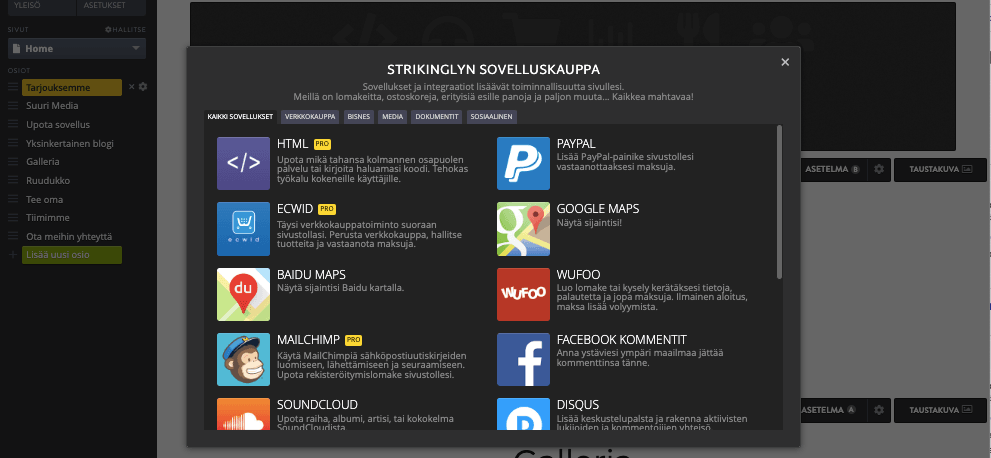
Task: Open the Bisnes tab
Action: coord(359,117)
